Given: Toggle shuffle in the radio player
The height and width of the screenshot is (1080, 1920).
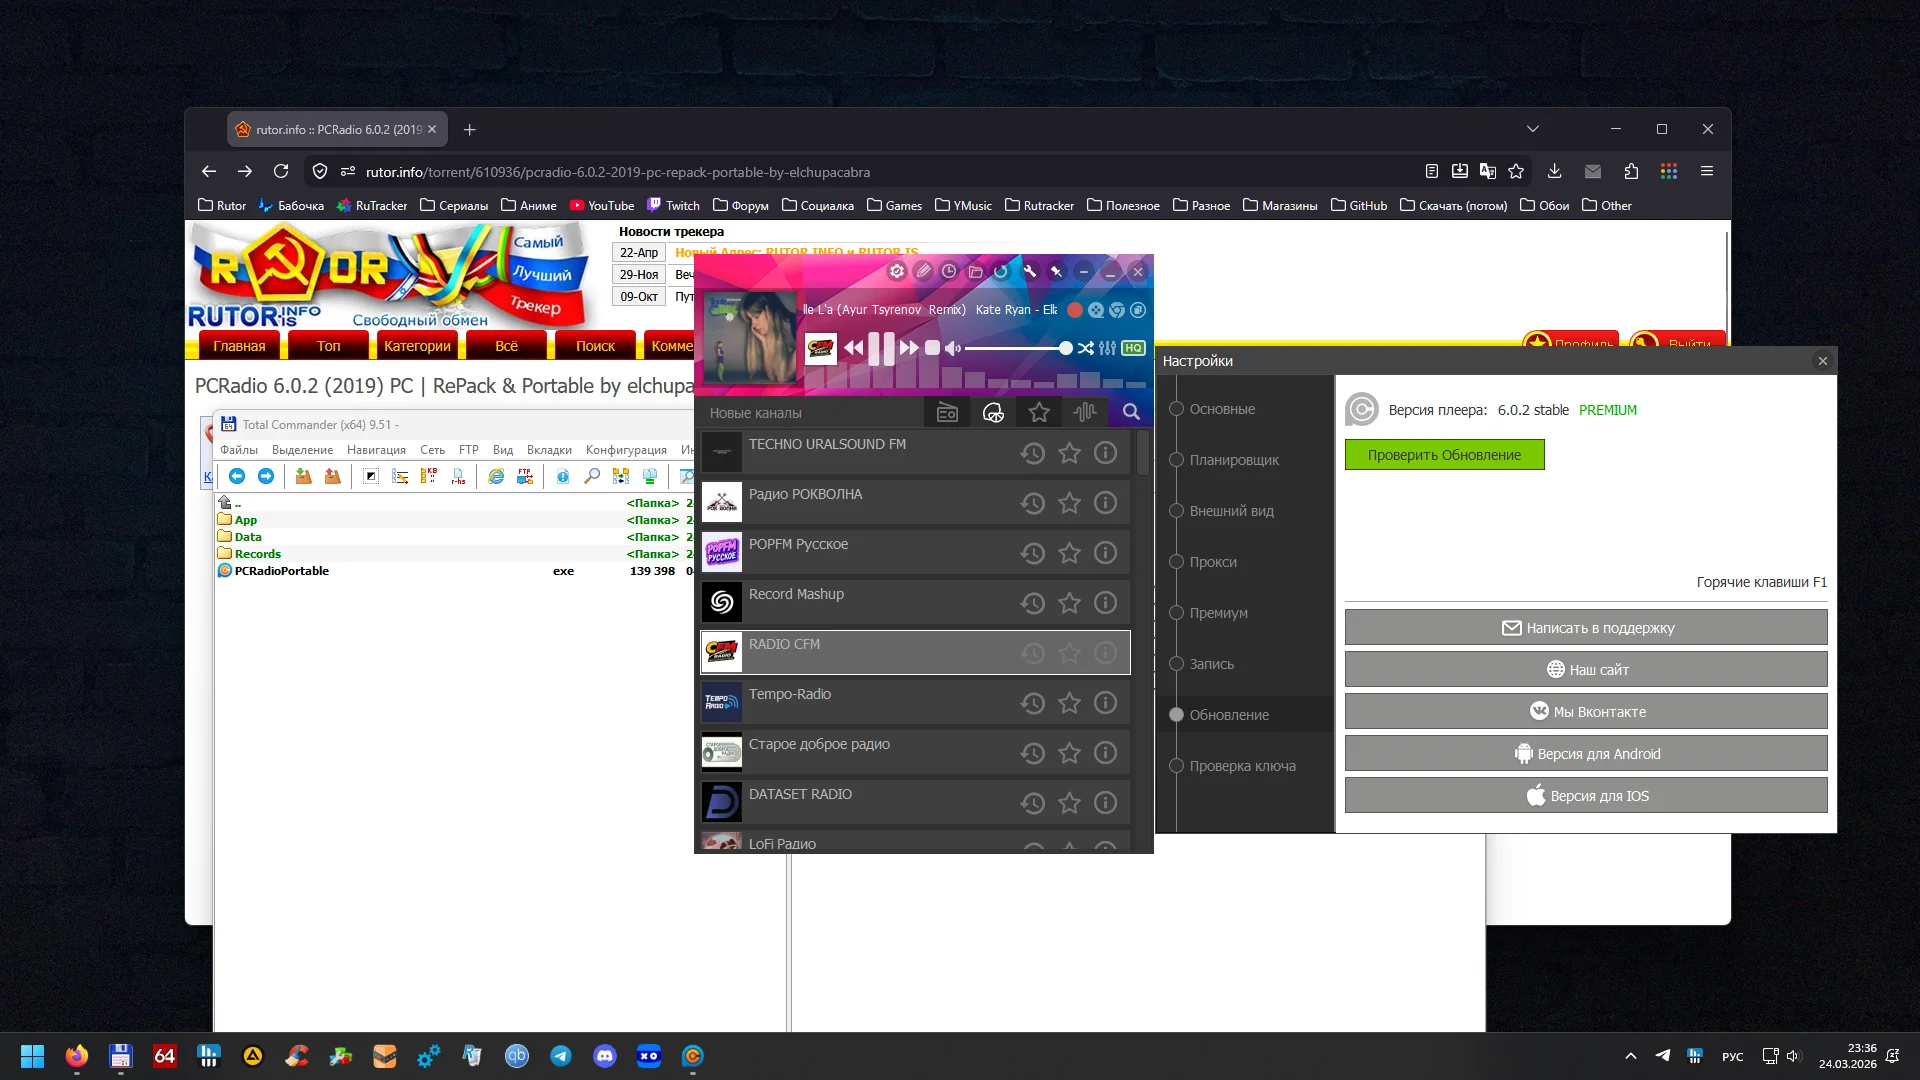Looking at the screenshot, I should (x=1085, y=348).
